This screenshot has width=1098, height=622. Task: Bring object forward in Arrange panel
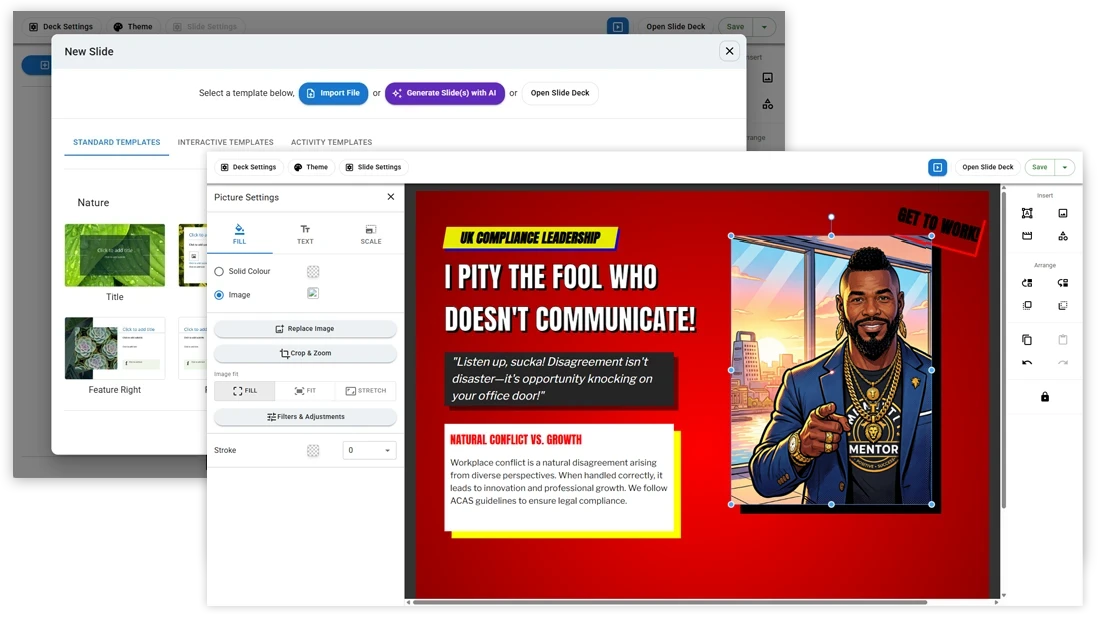pos(1027,283)
